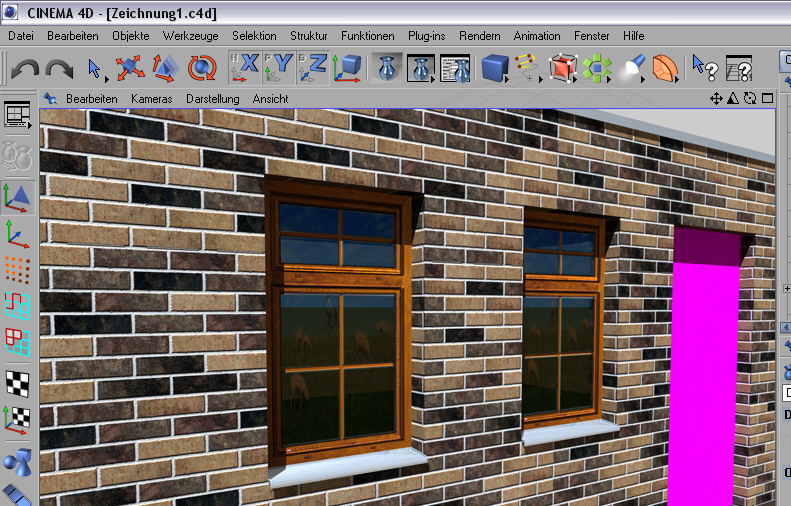Image resolution: width=791 pixels, height=506 pixels.
Task: Expand light objects flyout arrow
Action: [x=643, y=80]
